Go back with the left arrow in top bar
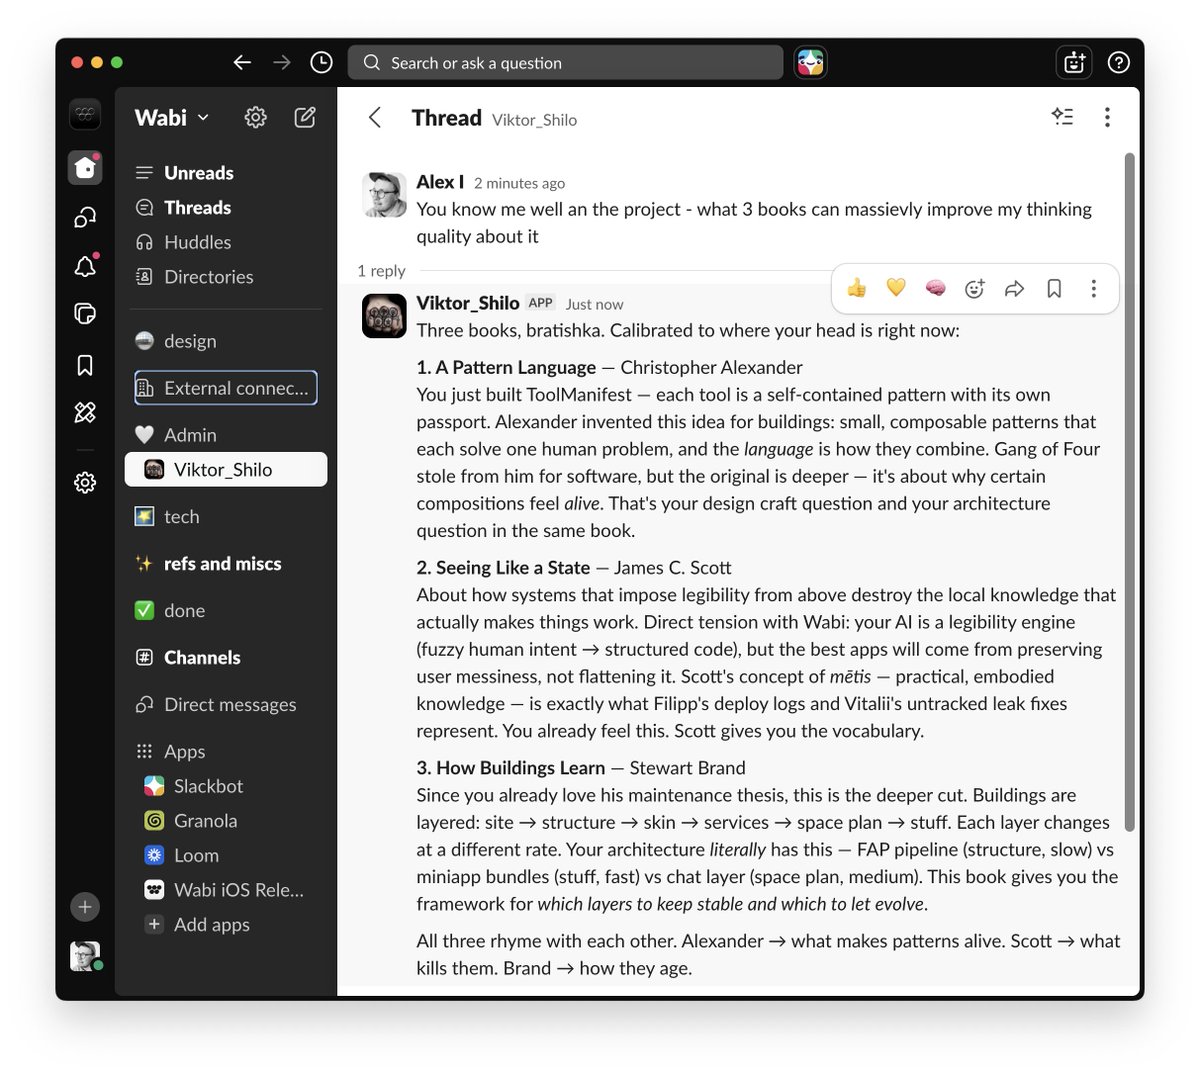This screenshot has width=1200, height=1074. click(242, 62)
